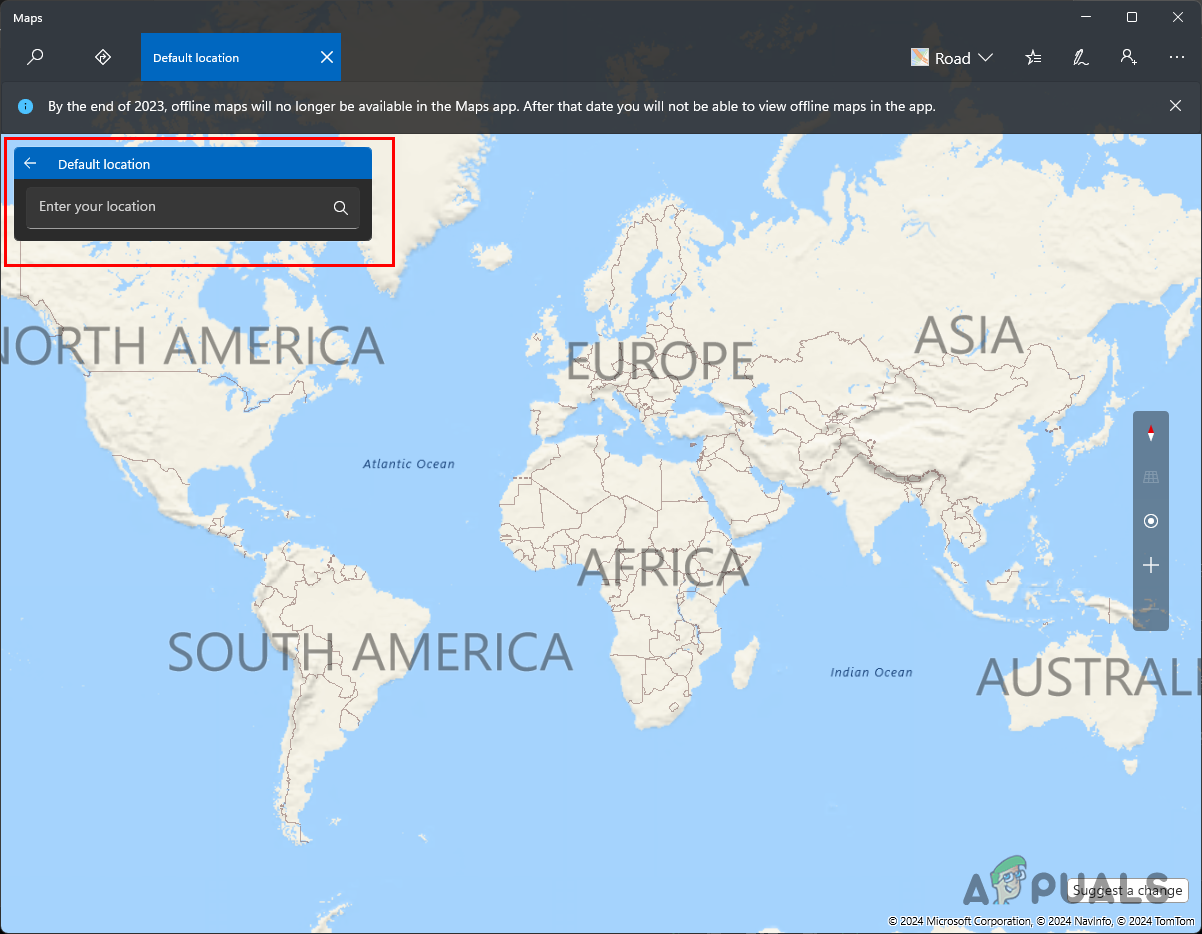Activate Windows Ink pen annotation

coord(1081,57)
